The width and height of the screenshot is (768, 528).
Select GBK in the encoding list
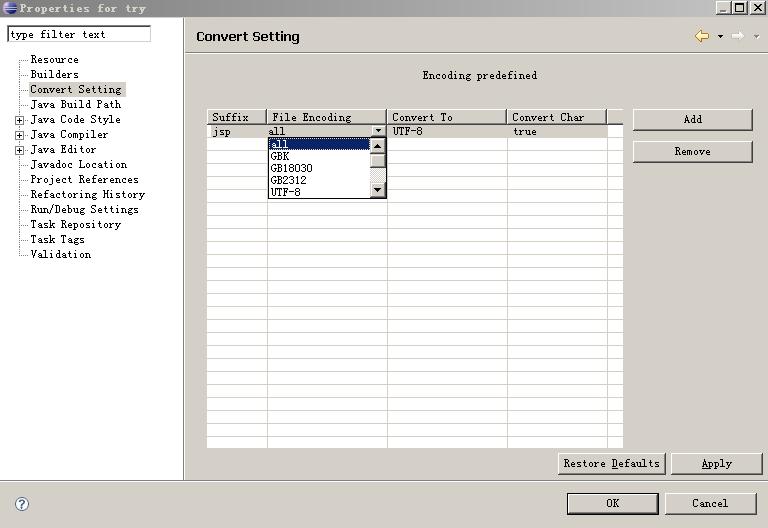click(280, 156)
